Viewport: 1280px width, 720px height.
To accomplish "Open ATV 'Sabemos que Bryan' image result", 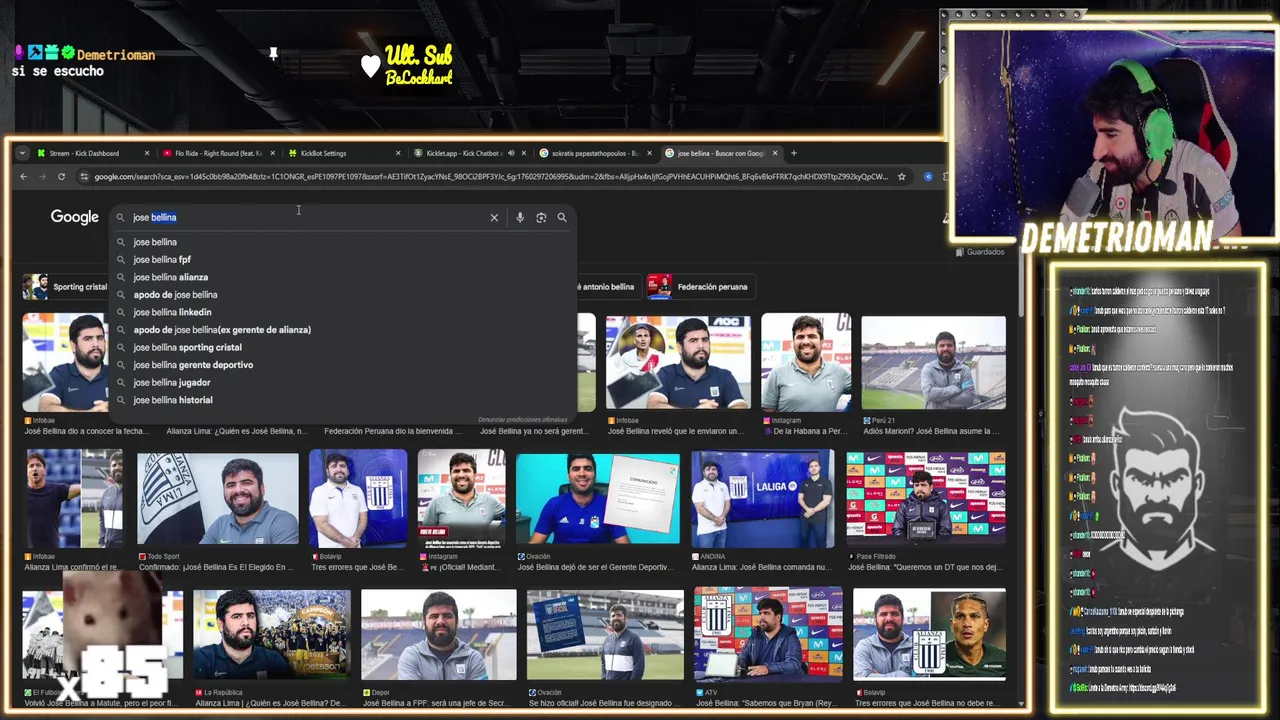I will click(x=768, y=635).
